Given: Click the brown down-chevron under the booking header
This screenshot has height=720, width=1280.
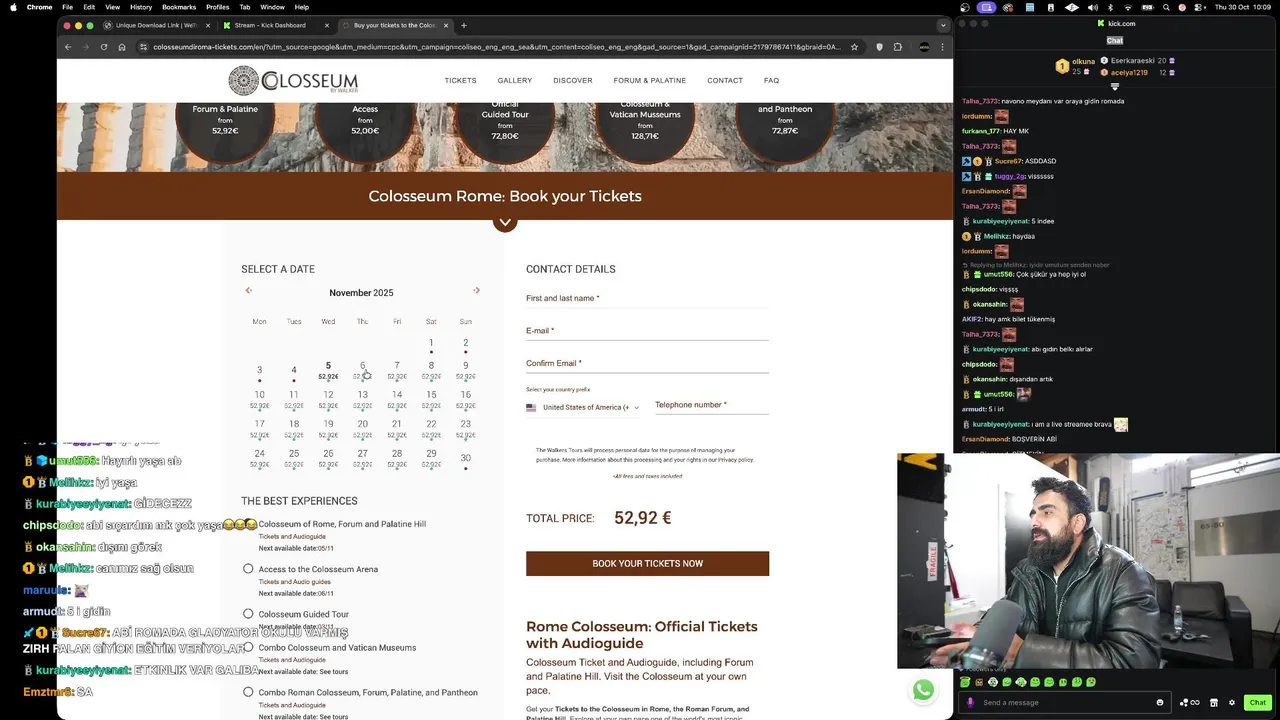Looking at the screenshot, I should tap(505, 222).
